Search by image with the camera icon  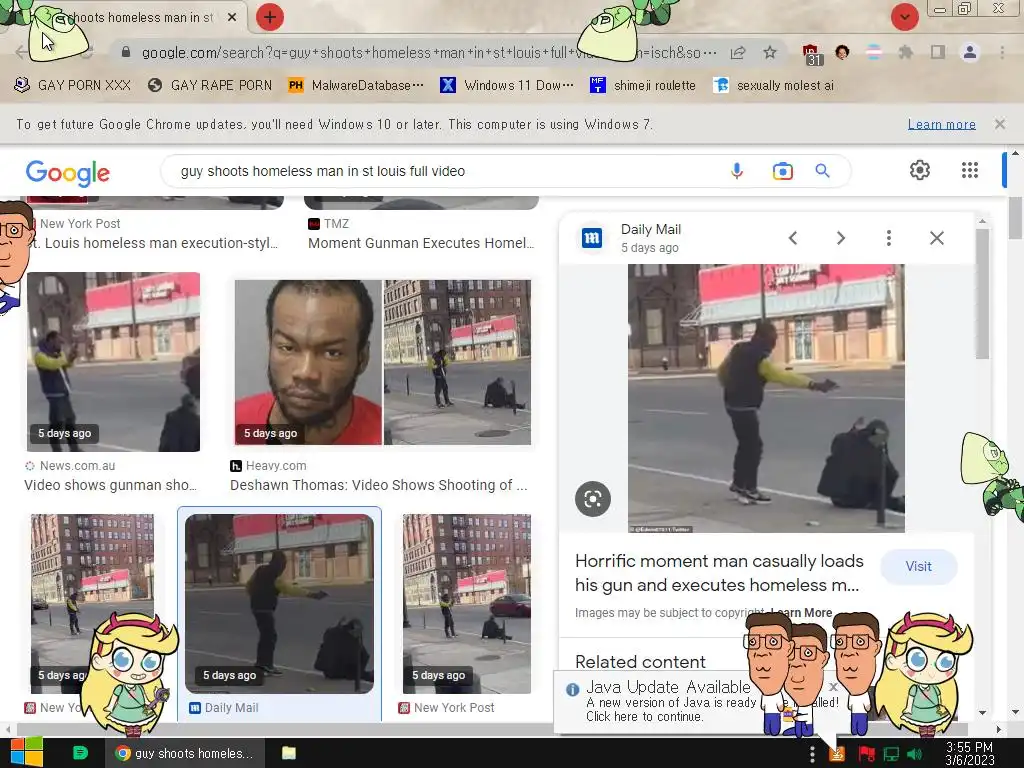(x=782, y=171)
